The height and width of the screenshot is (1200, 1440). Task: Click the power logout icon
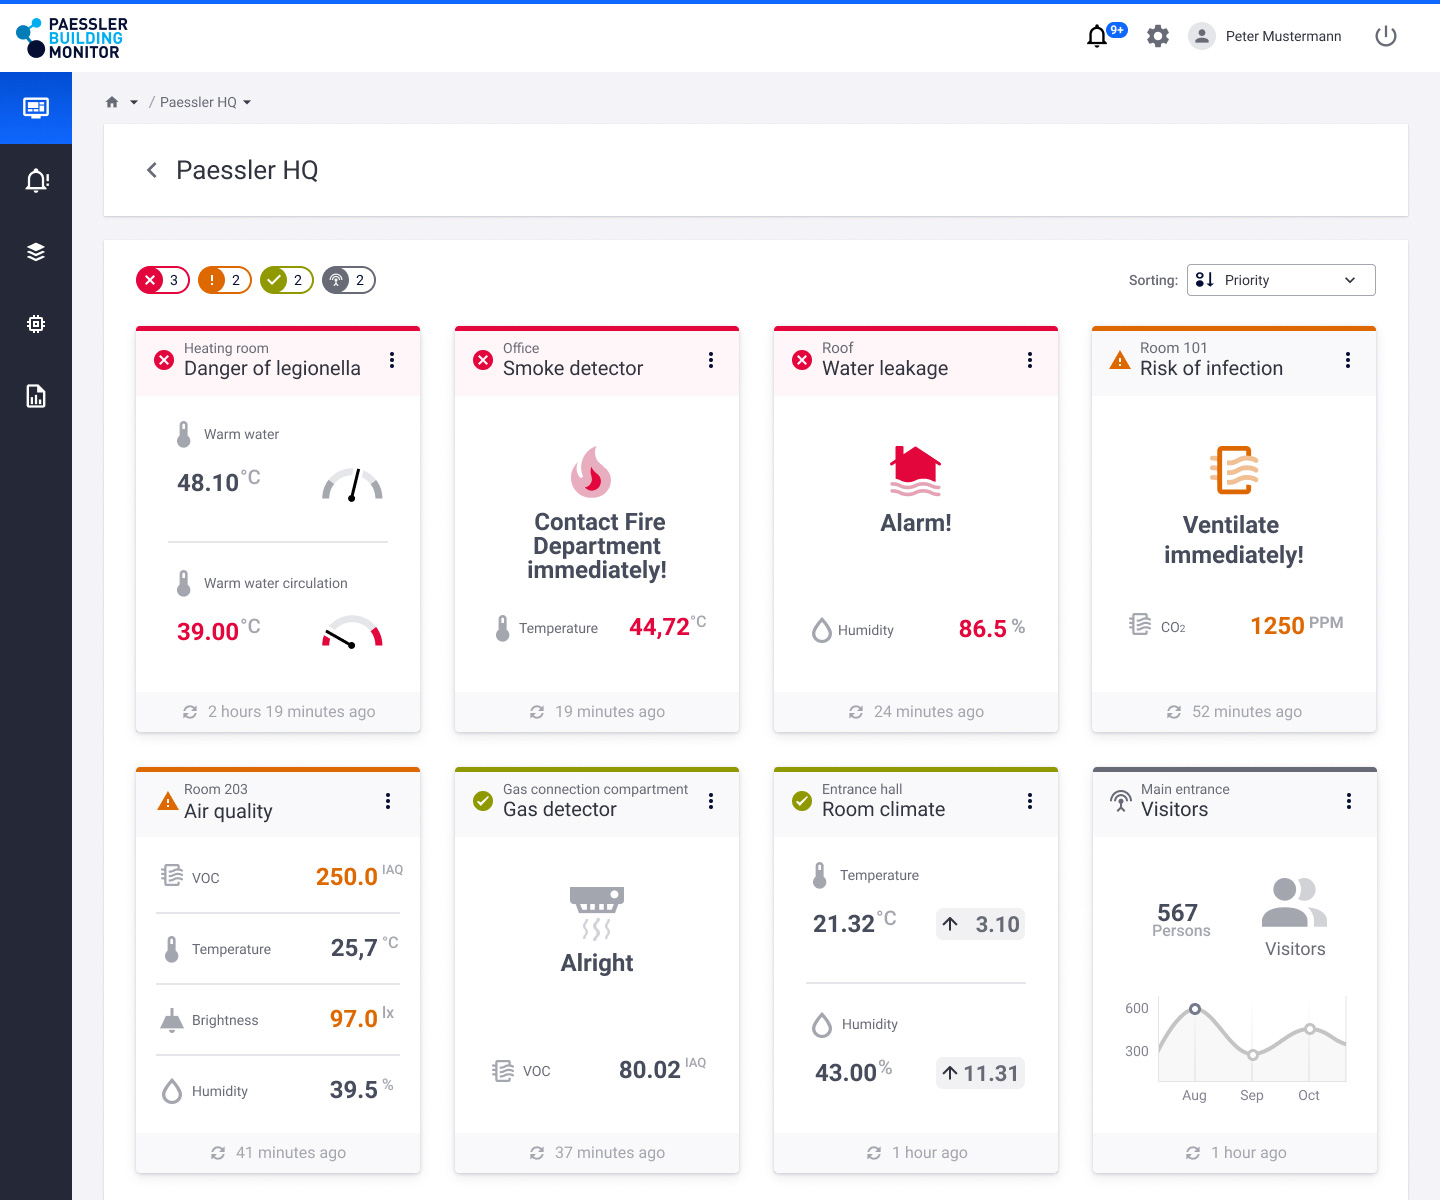pos(1386,36)
